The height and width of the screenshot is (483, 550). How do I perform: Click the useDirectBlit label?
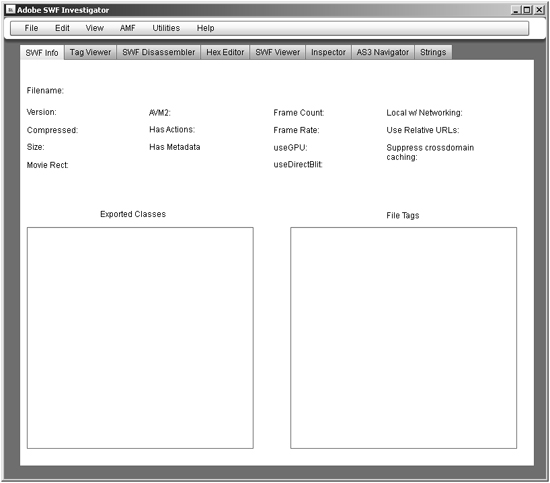pyautogui.click(x=298, y=165)
